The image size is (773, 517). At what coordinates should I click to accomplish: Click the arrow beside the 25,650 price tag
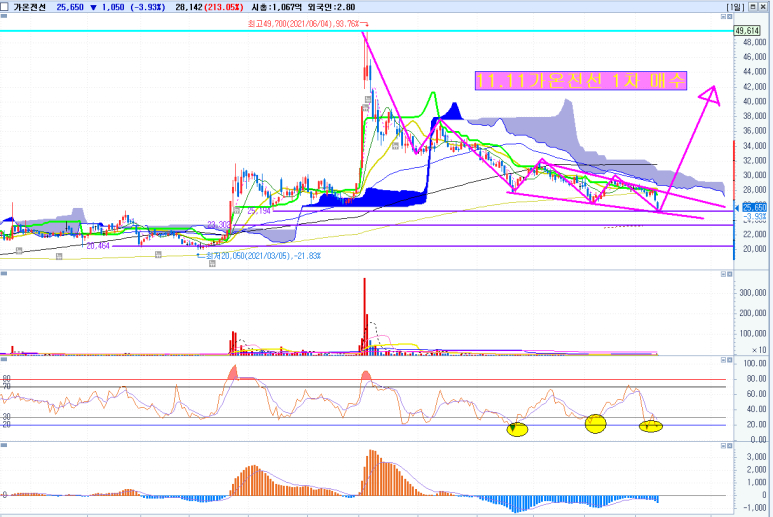coord(737,208)
